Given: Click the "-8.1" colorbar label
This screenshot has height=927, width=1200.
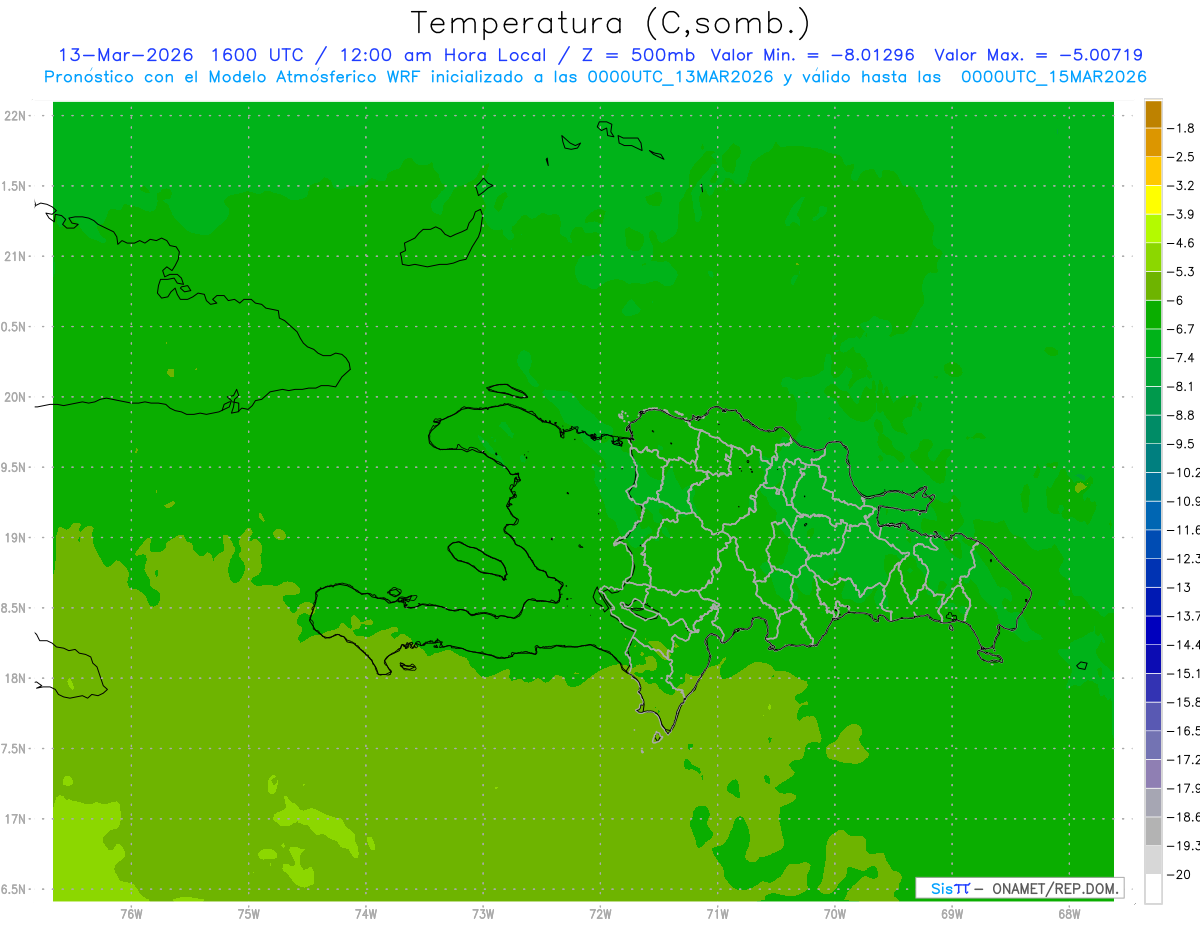Looking at the screenshot, I should point(1181,386).
